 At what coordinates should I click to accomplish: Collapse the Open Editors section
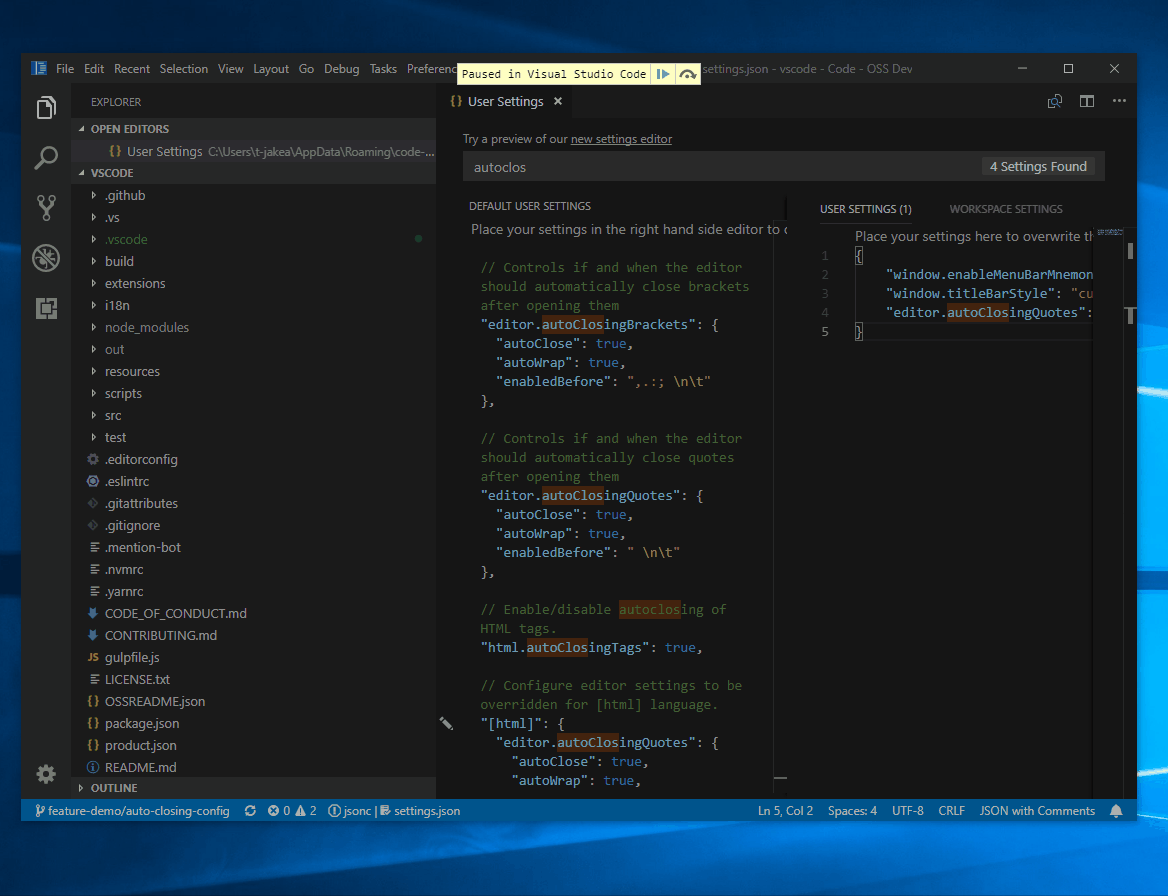(253, 129)
